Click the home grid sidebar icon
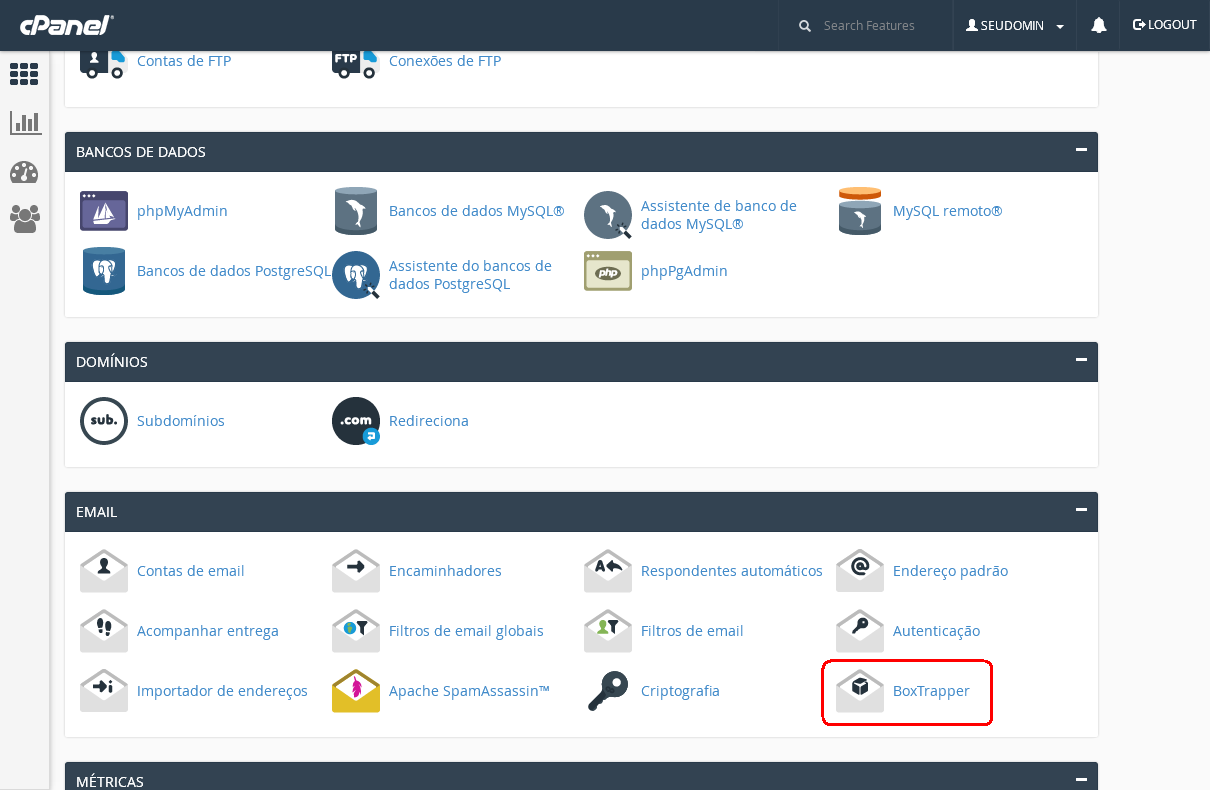Image resolution: width=1210 pixels, height=790 pixels. point(24,74)
